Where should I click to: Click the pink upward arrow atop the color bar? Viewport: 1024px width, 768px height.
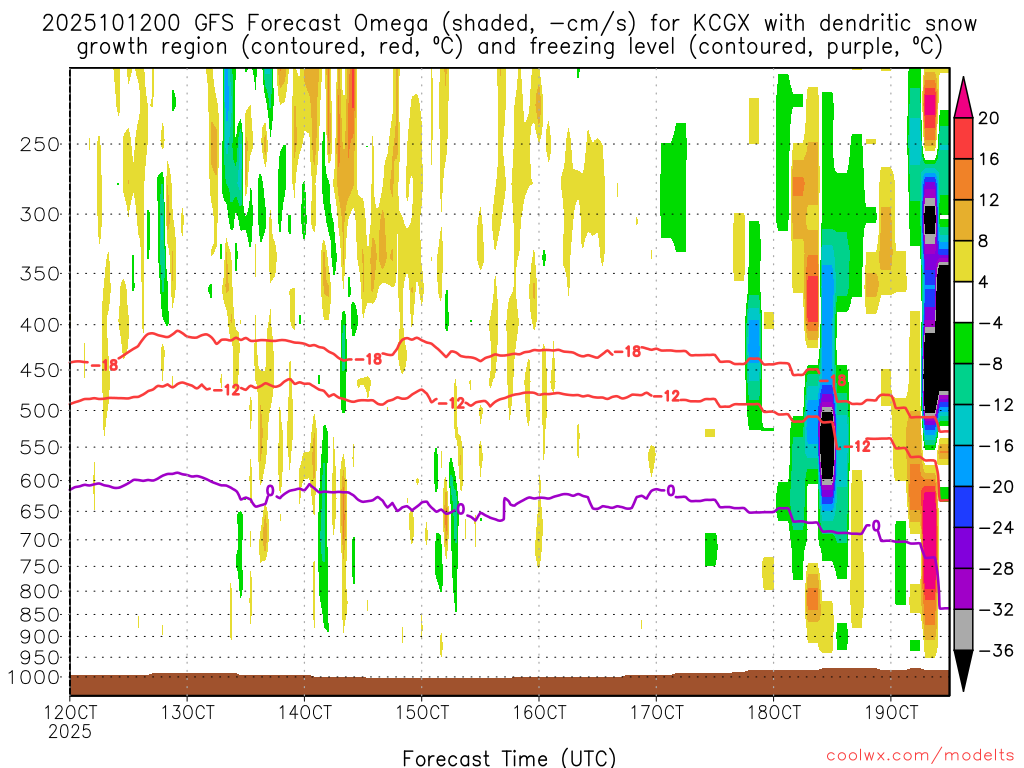pos(965,94)
